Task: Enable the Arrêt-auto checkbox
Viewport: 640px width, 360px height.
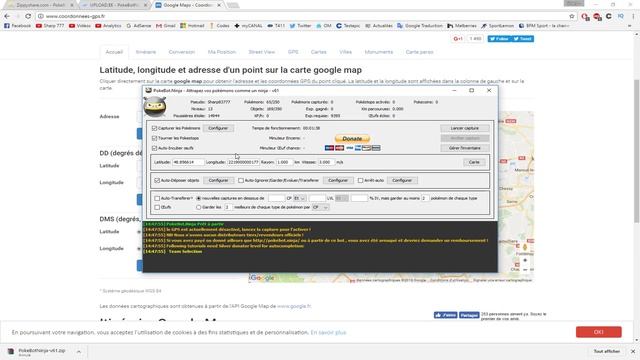Action: click(360, 180)
